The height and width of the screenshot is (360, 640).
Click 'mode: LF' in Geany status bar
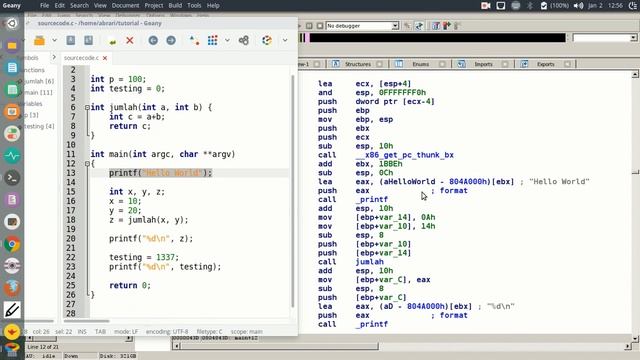coord(126,331)
